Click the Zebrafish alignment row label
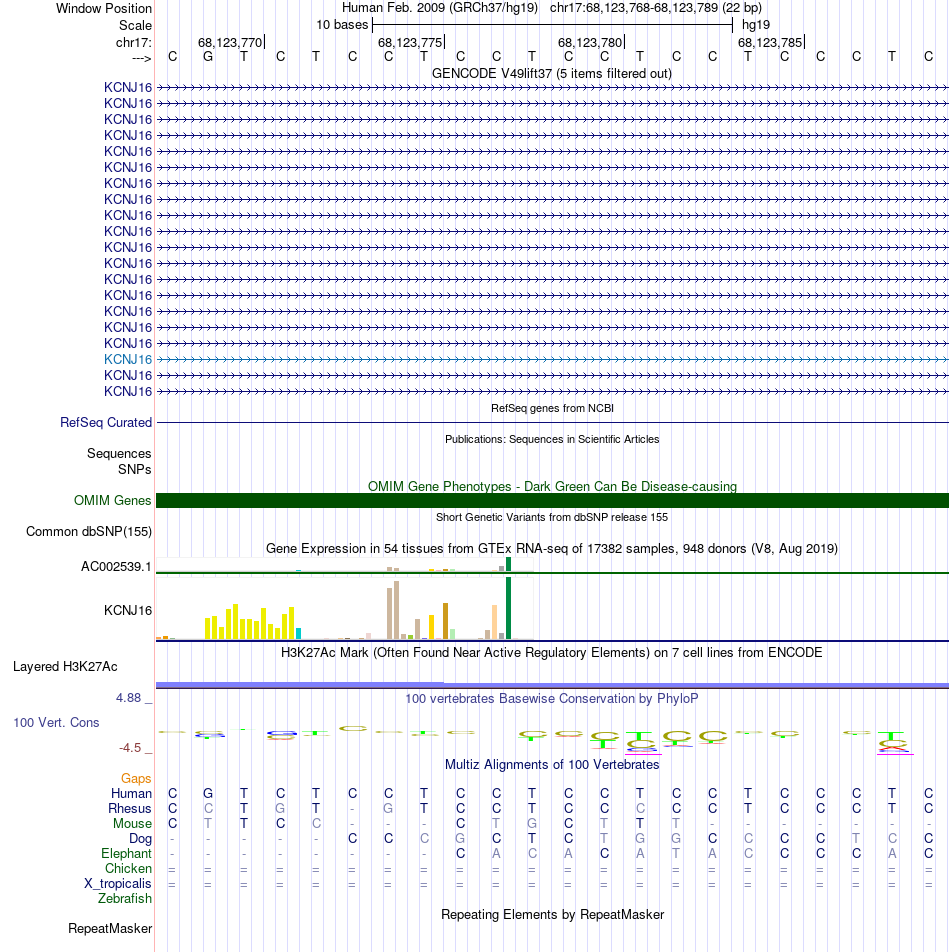This screenshot has width=950, height=952. pos(125,899)
